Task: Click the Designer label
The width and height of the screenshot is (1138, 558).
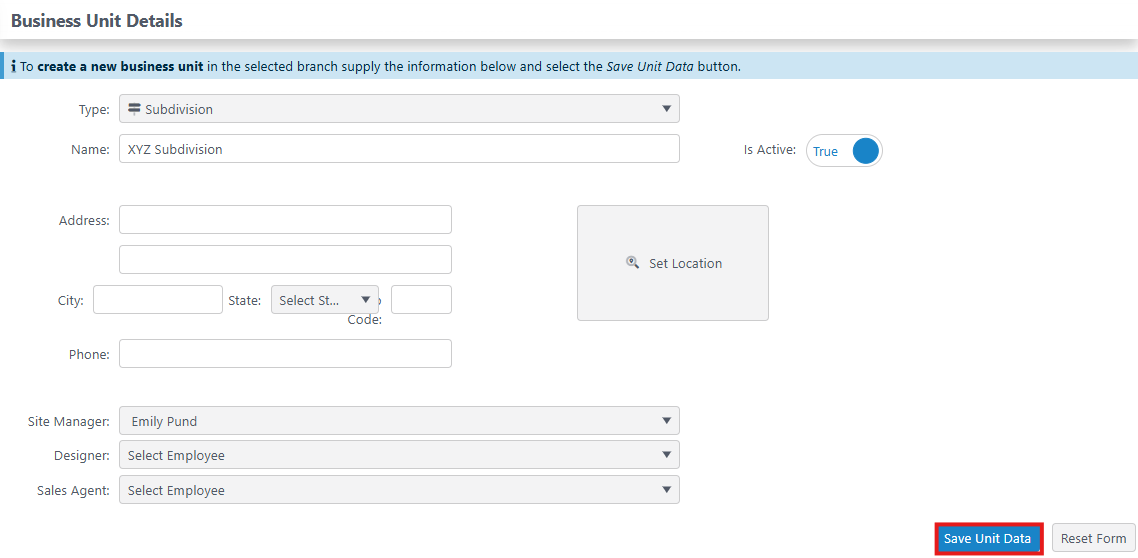Action: (x=81, y=456)
